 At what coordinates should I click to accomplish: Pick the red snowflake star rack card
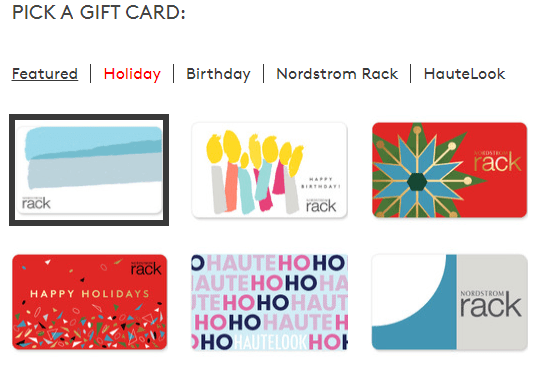tap(449, 170)
